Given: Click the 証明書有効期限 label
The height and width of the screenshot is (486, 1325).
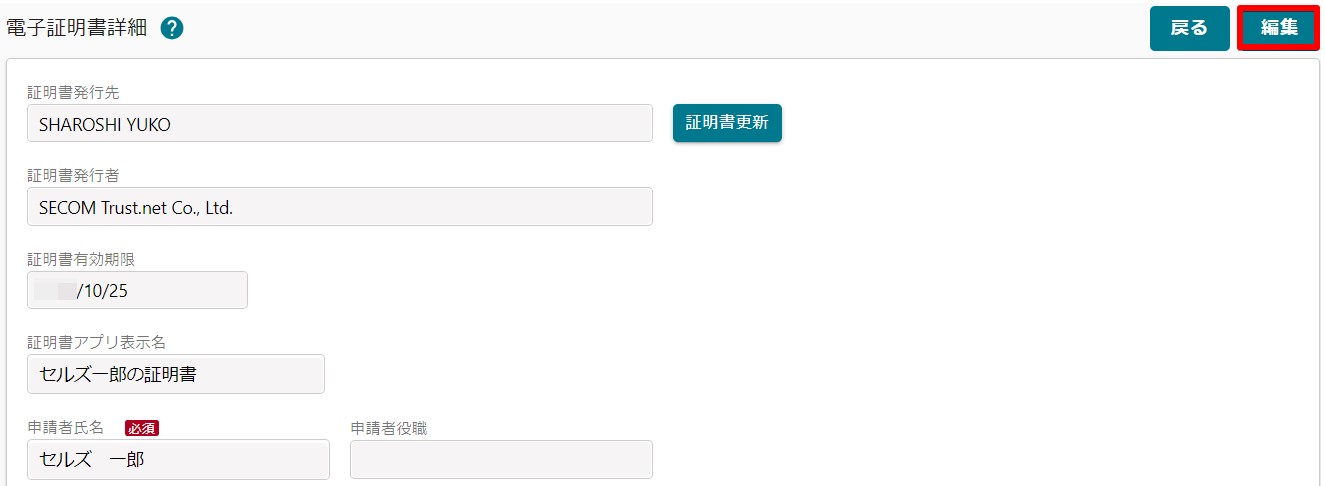Looking at the screenshot, I should pyautogui.click(x=81, y=260).
